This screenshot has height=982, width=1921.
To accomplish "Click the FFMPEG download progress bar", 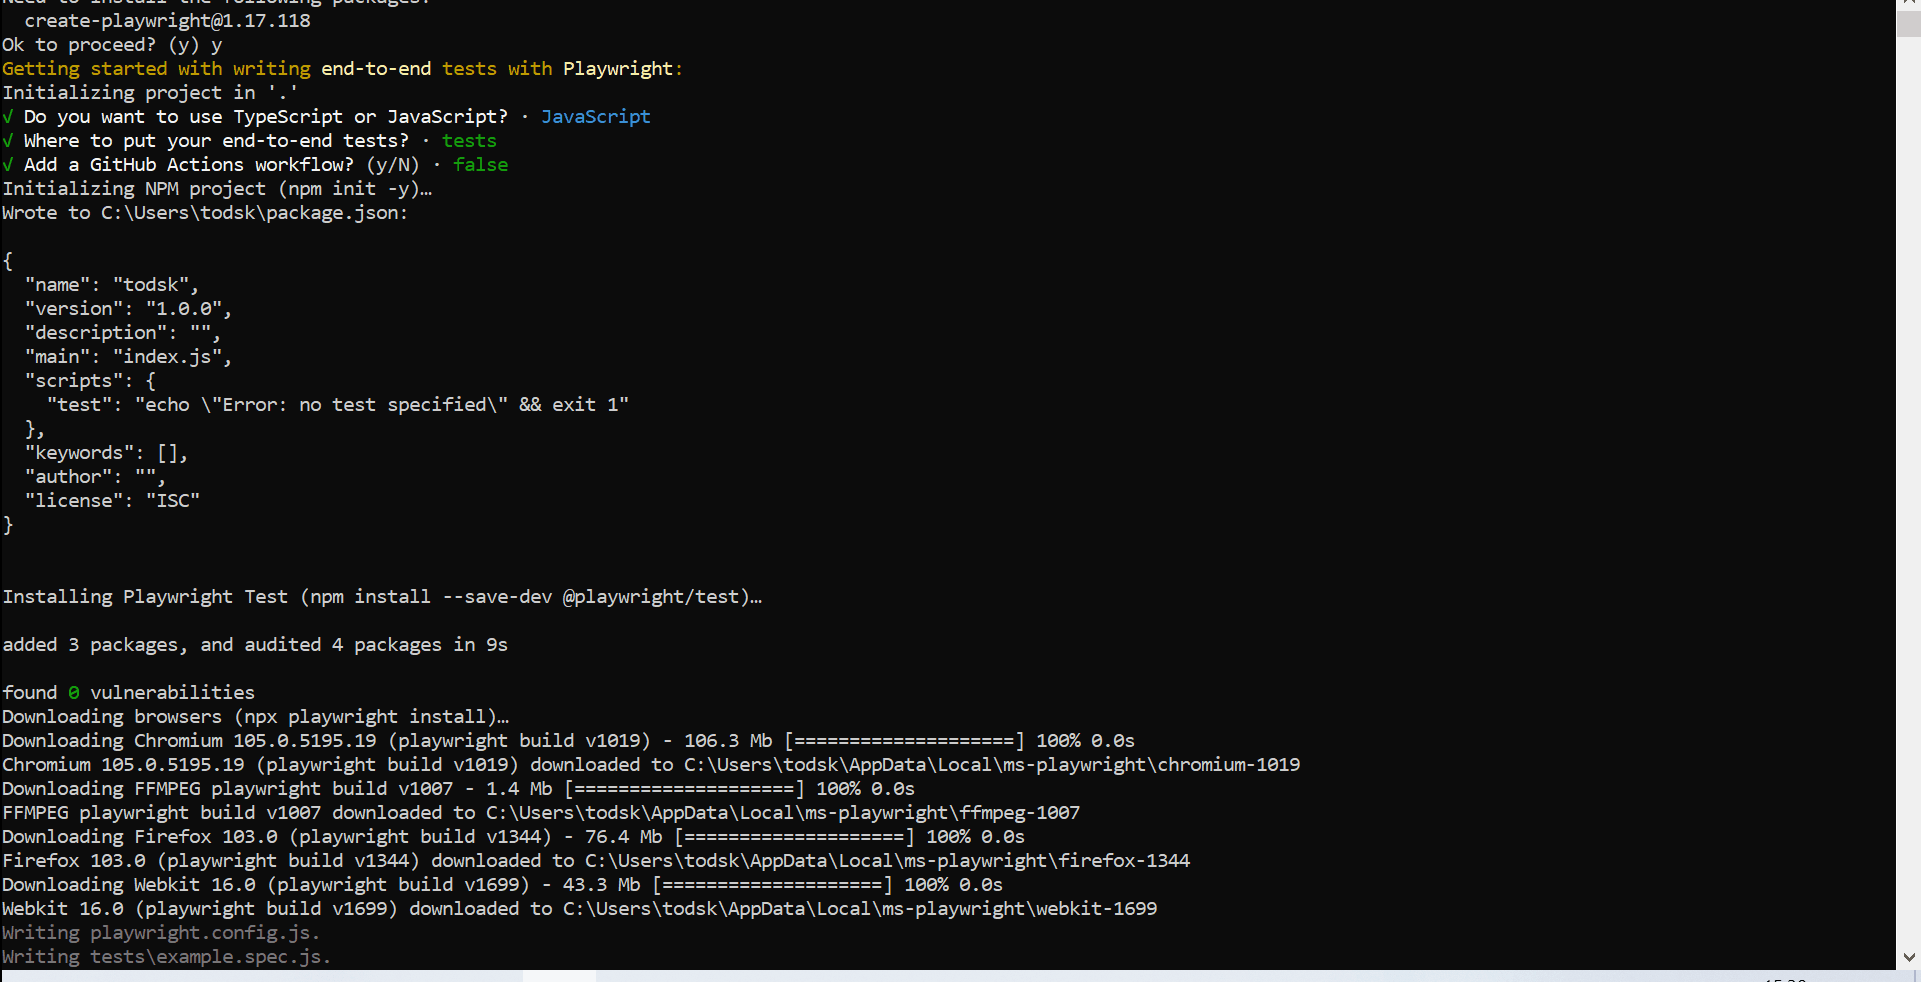I will [684, 789].
